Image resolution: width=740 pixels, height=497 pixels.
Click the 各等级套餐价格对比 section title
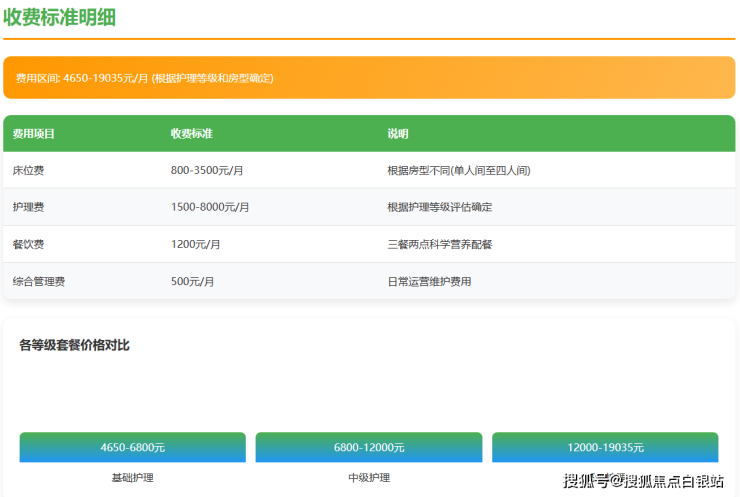tap(74, 345)
